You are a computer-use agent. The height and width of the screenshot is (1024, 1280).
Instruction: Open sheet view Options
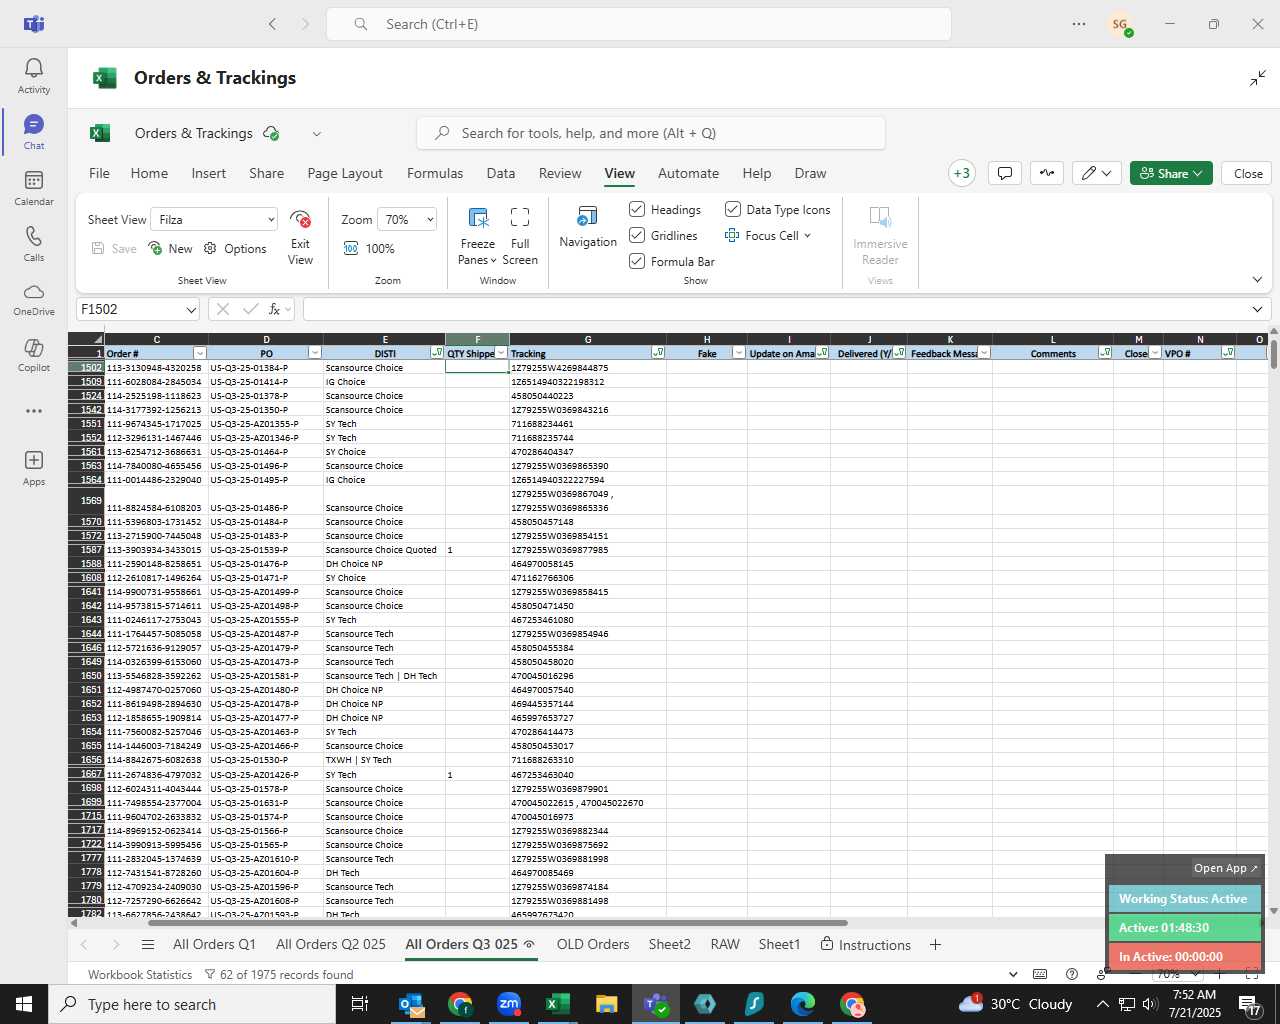point(235,249)
